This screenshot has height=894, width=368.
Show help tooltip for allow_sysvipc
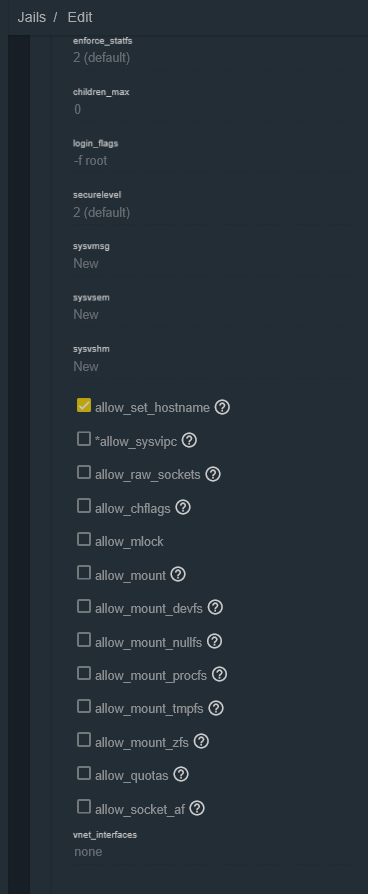pos(189,440)
